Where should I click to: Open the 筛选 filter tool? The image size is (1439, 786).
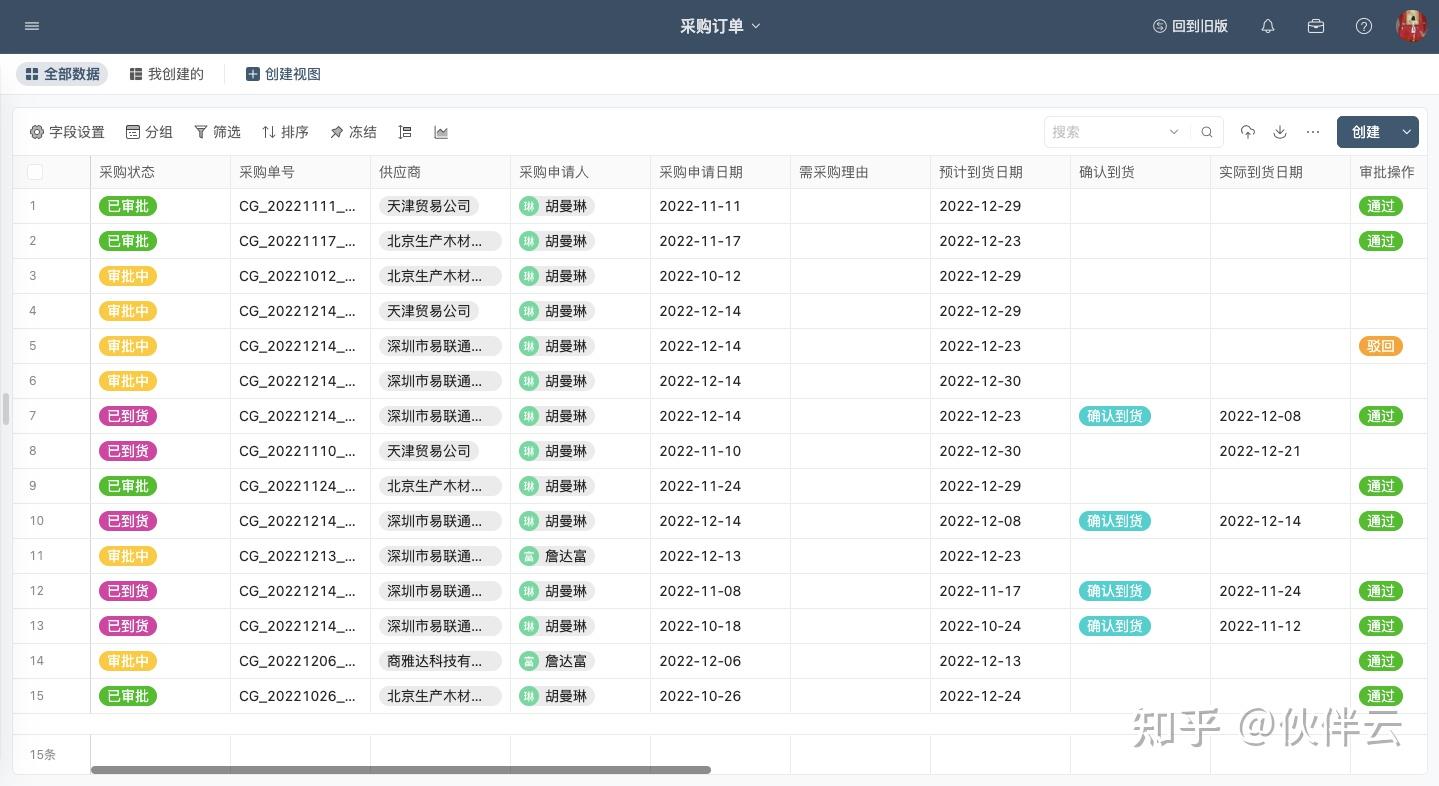[x=217, y=132]
